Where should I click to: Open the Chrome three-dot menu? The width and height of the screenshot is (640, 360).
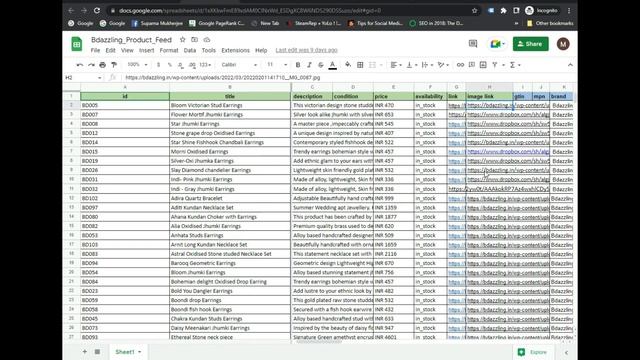(569, 11)
